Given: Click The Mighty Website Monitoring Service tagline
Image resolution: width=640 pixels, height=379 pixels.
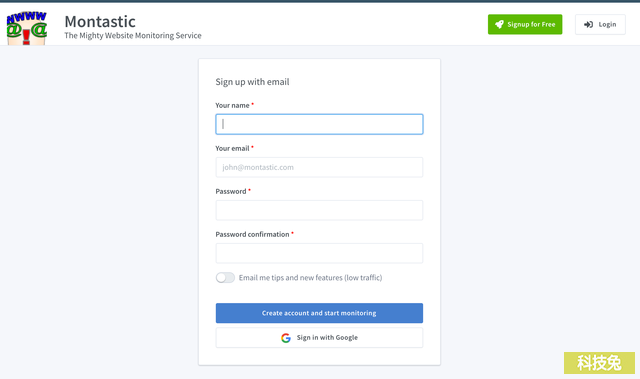Looking at the screenshot, I should pyautogui.click(x=133, y=35).
